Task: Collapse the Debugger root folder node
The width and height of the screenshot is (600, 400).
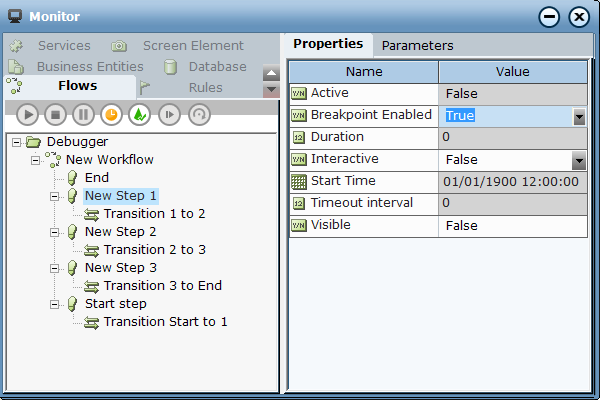Action: (x=16, y=142)
